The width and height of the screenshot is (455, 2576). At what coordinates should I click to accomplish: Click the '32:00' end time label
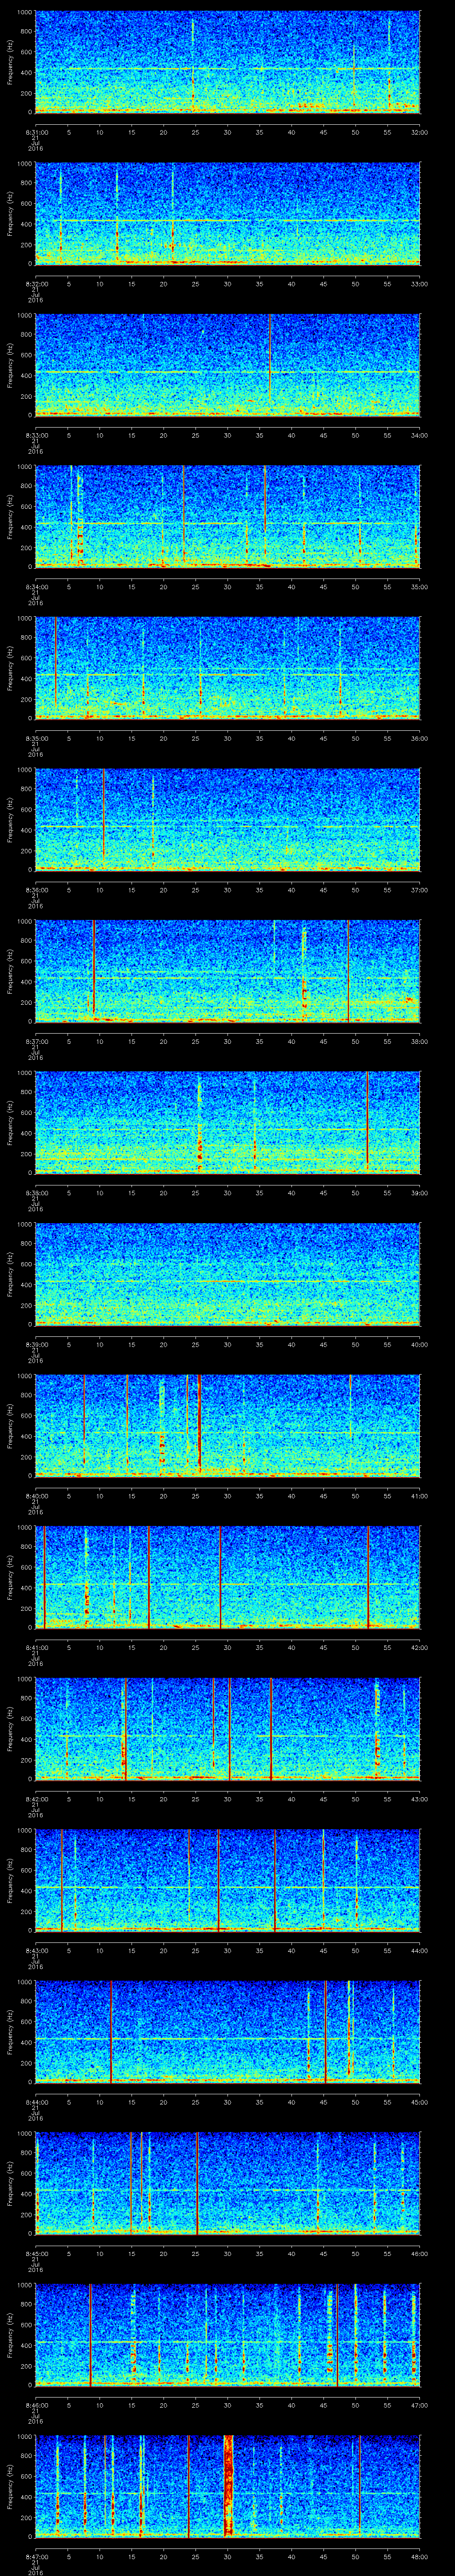tap(419, 131)
